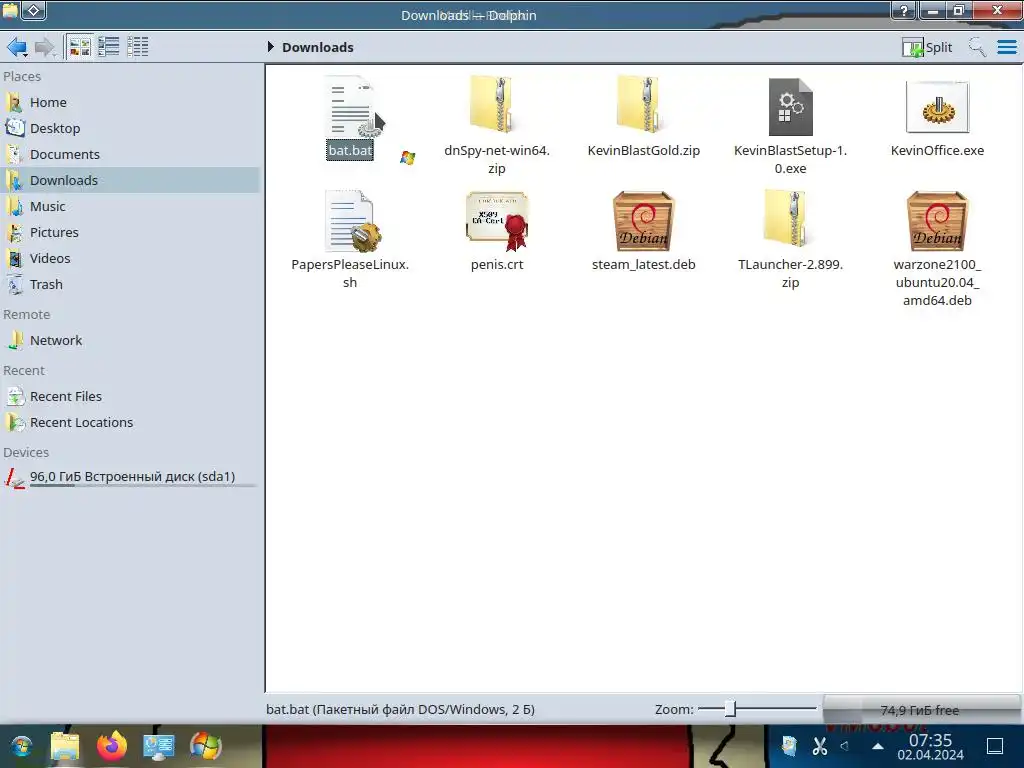
Task: Click the Devices section header
Action: (26, 453)
